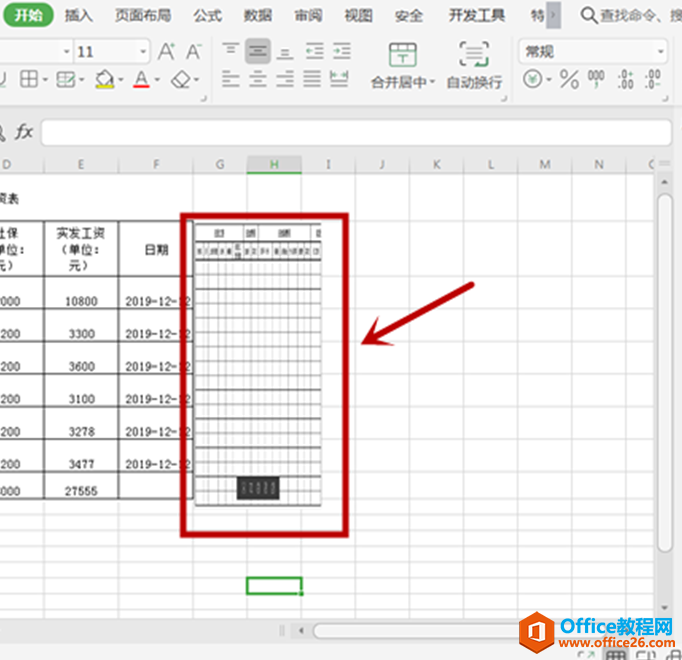
Task: Switch to the 视图 tab
Action: click(358, 16)
